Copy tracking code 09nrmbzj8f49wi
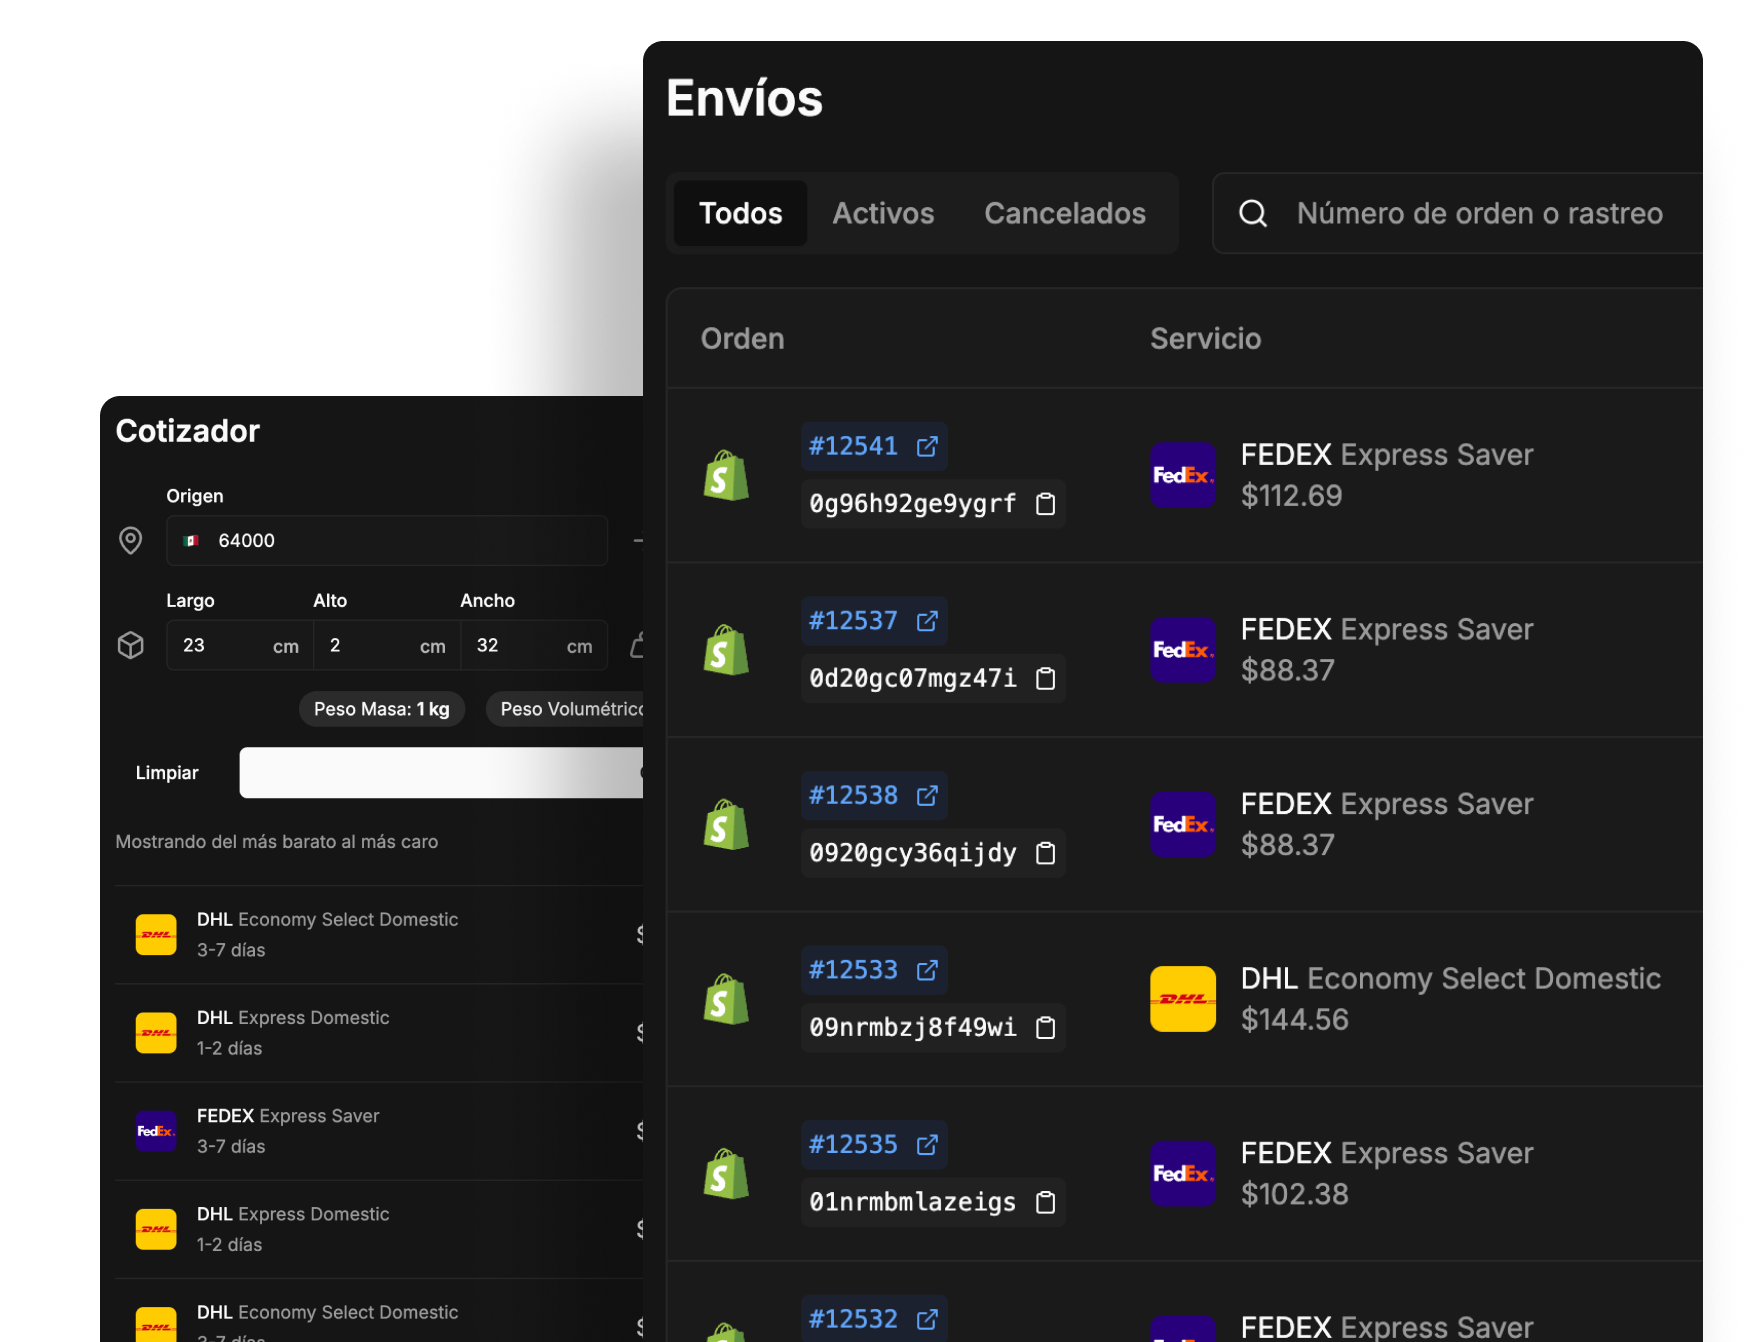The width and height of the screenshot is (1749, 1342). pyautogui.click(x=1045, y=1027)
